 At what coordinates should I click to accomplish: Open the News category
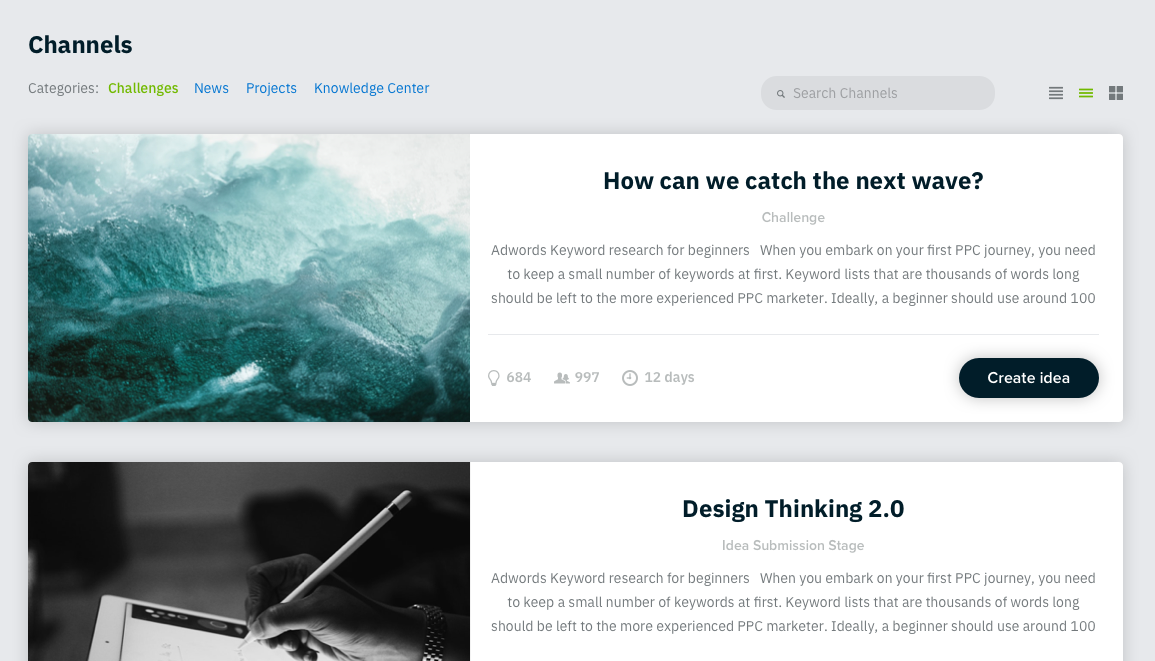point(211,88)
